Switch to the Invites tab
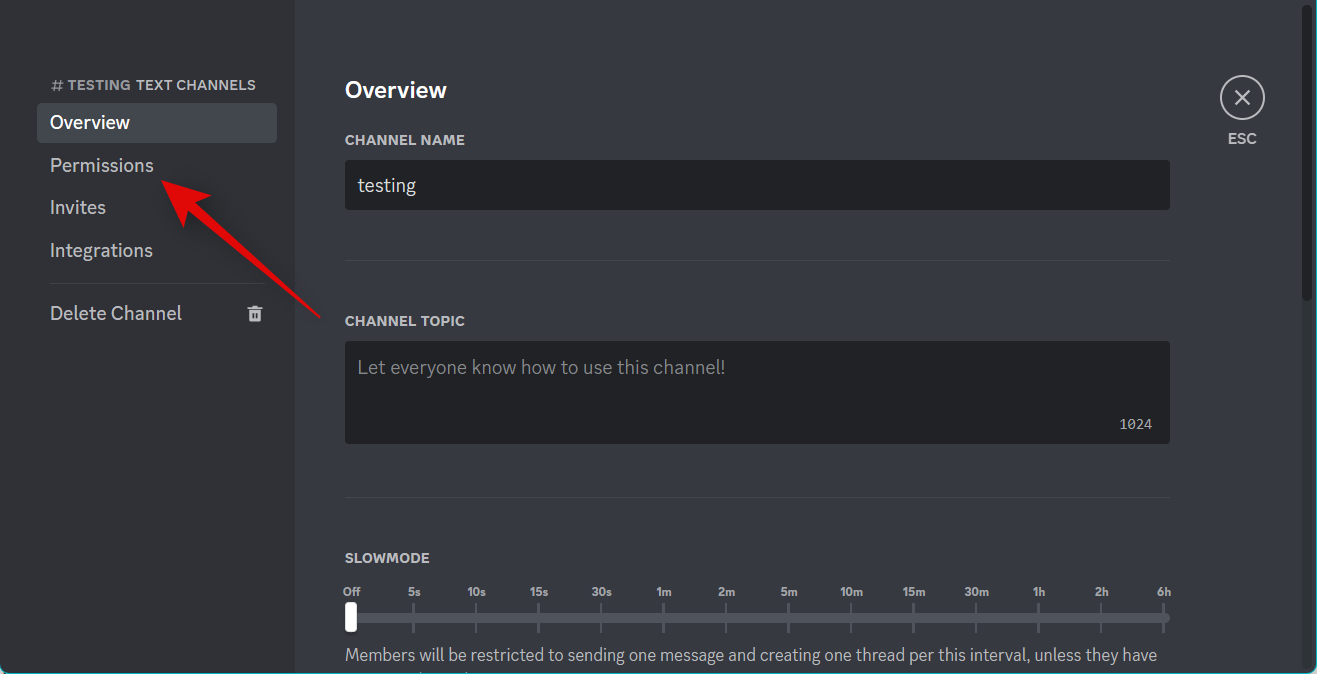This screenshot has height=674, width=1317. tap(78, 207)
